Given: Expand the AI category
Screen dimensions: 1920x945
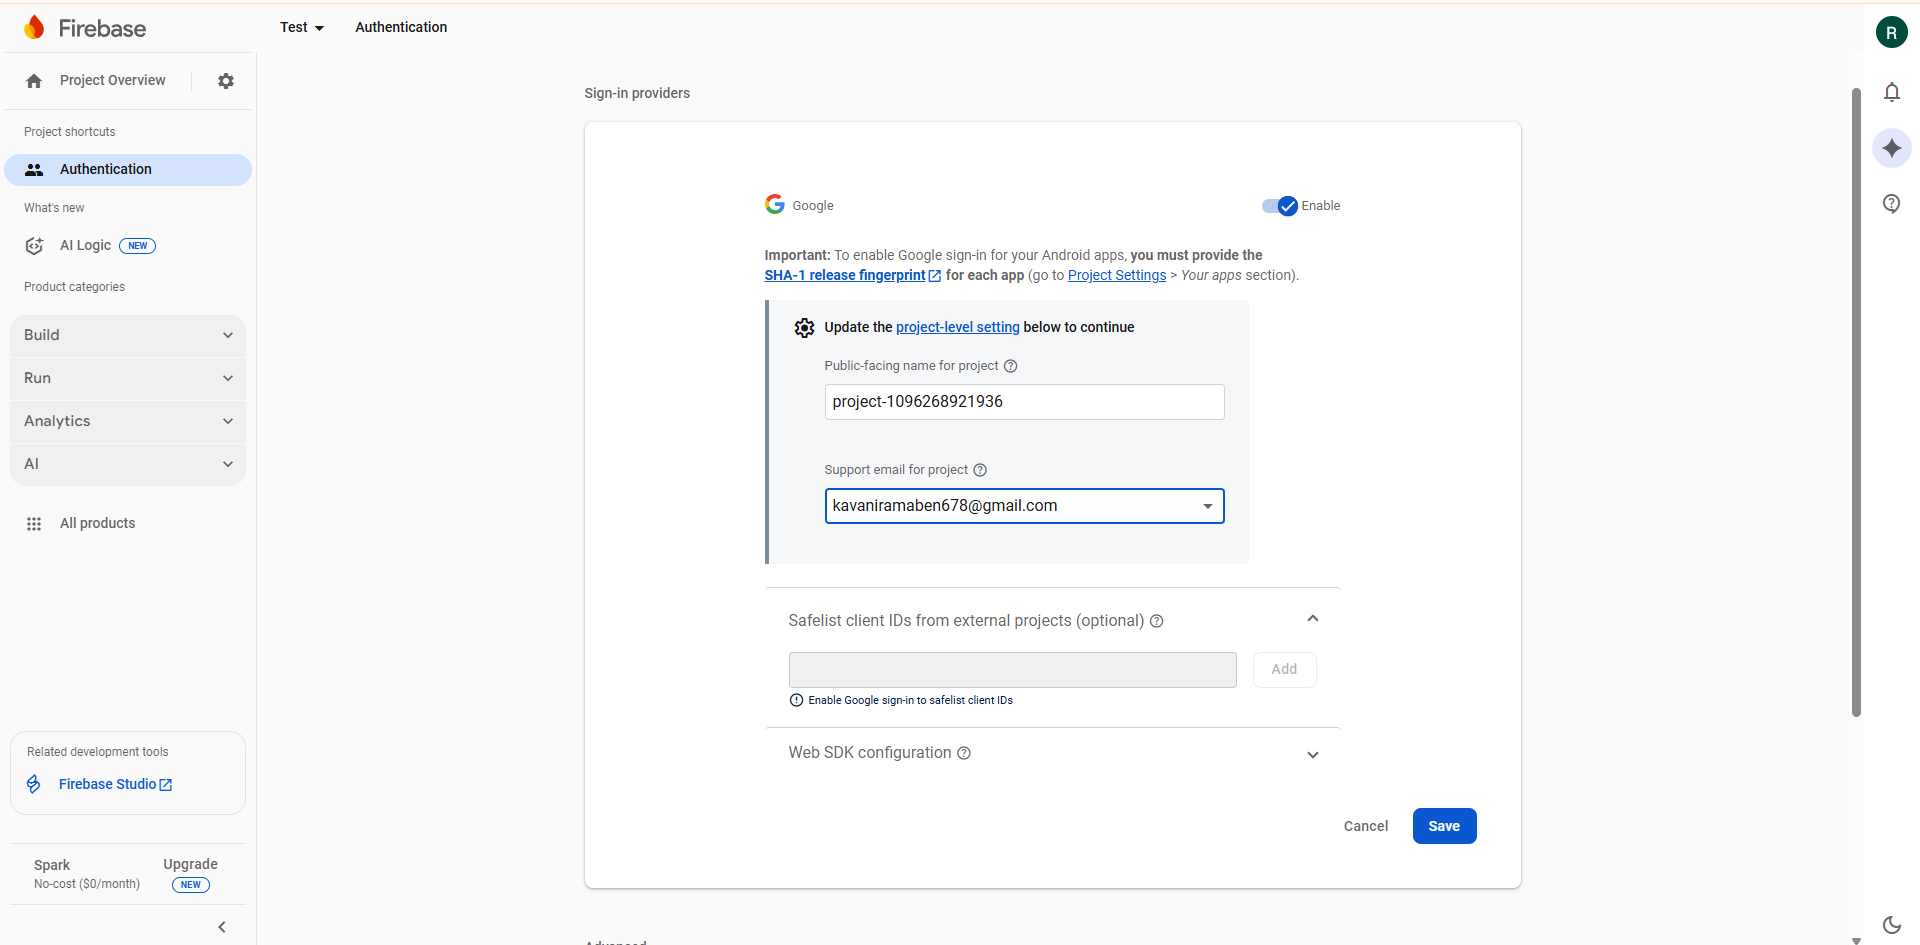Looking at the screenshot, I should point(128,464).
